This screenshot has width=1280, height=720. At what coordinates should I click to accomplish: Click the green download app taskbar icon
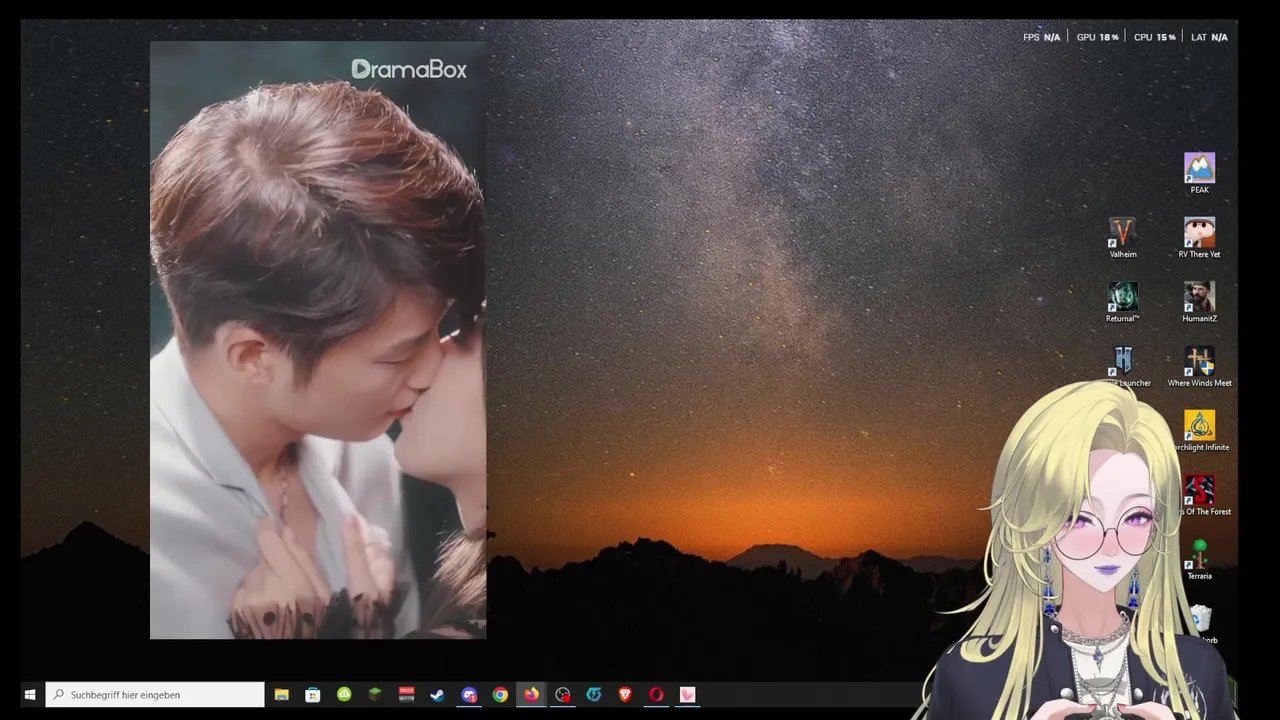click(x=344, y=694)
